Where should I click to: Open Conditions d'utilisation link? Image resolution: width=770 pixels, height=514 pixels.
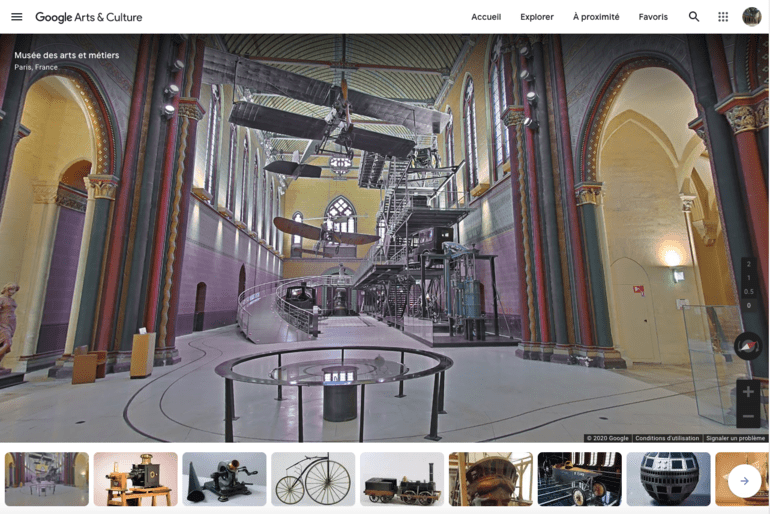point(667,438)
